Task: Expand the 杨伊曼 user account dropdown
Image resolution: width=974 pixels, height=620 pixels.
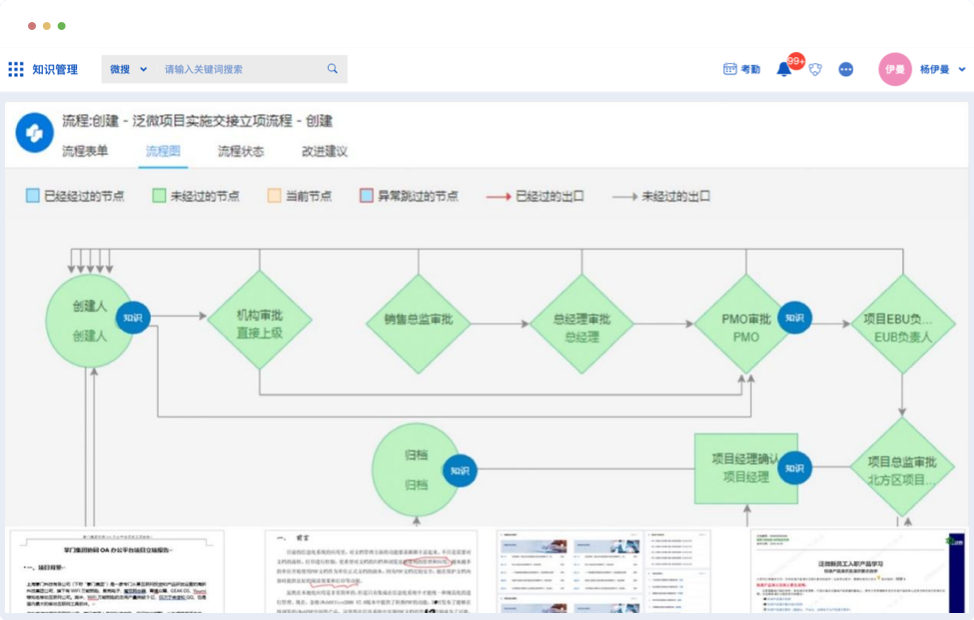Action: (961, 69)
